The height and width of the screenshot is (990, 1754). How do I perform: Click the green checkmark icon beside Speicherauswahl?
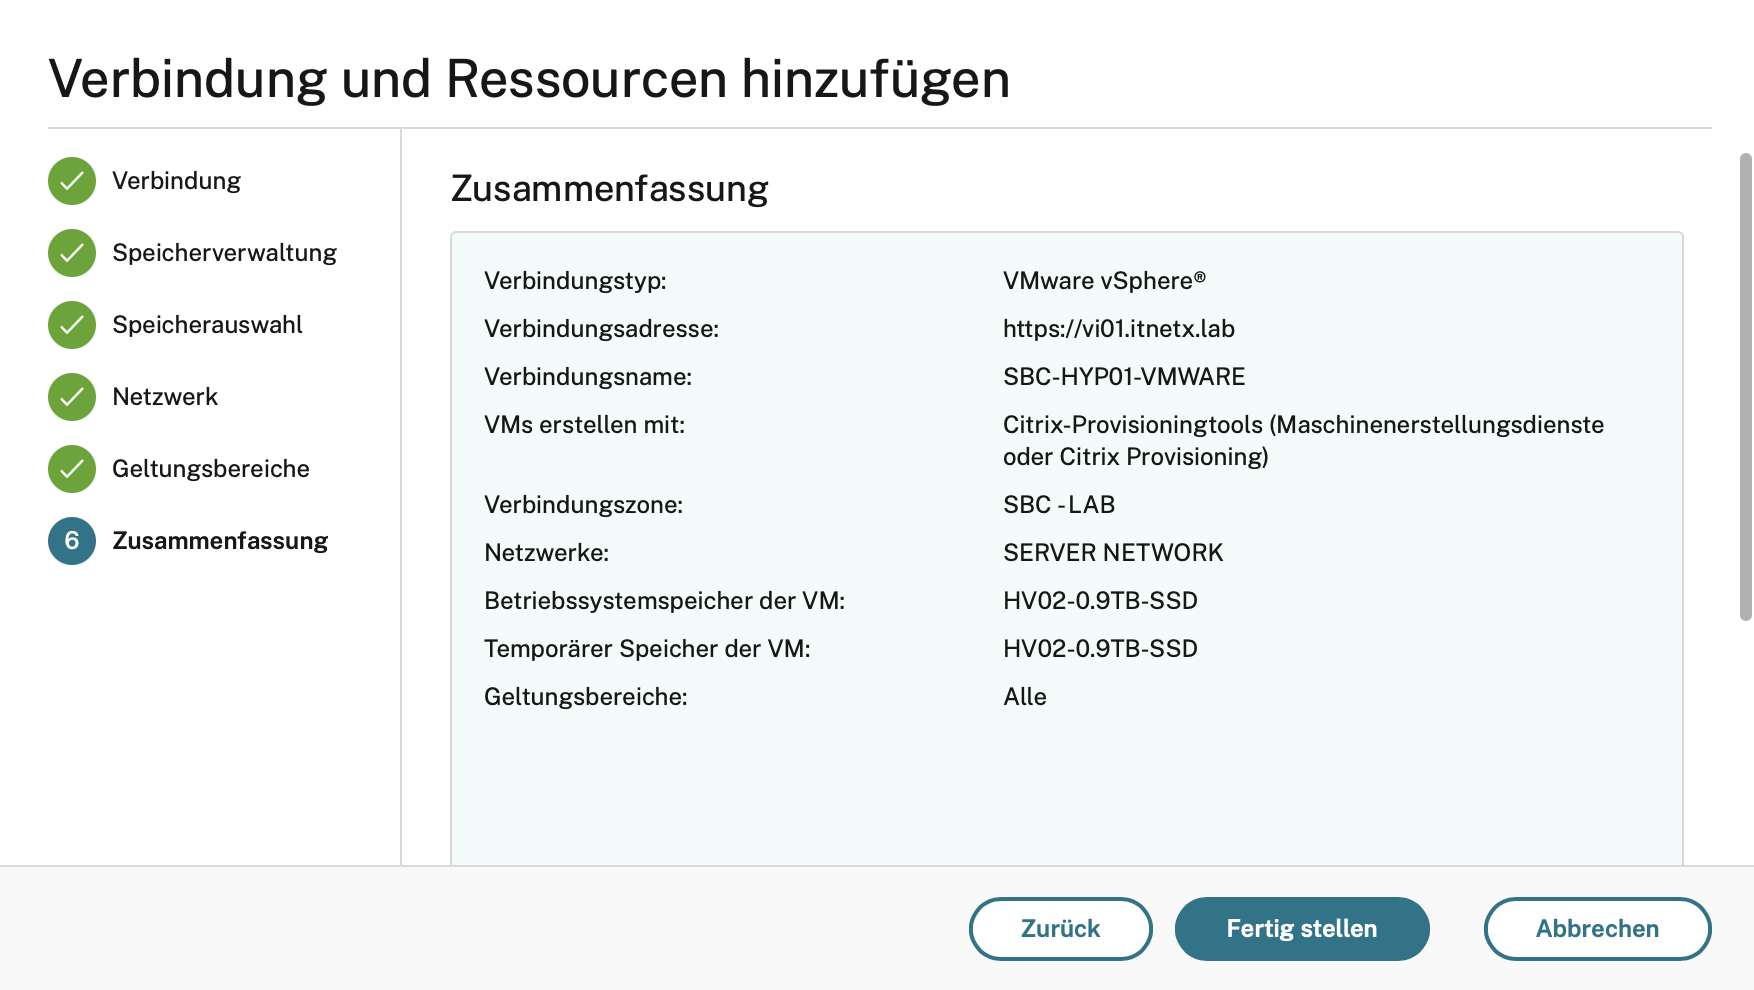[x=72, y=325]
